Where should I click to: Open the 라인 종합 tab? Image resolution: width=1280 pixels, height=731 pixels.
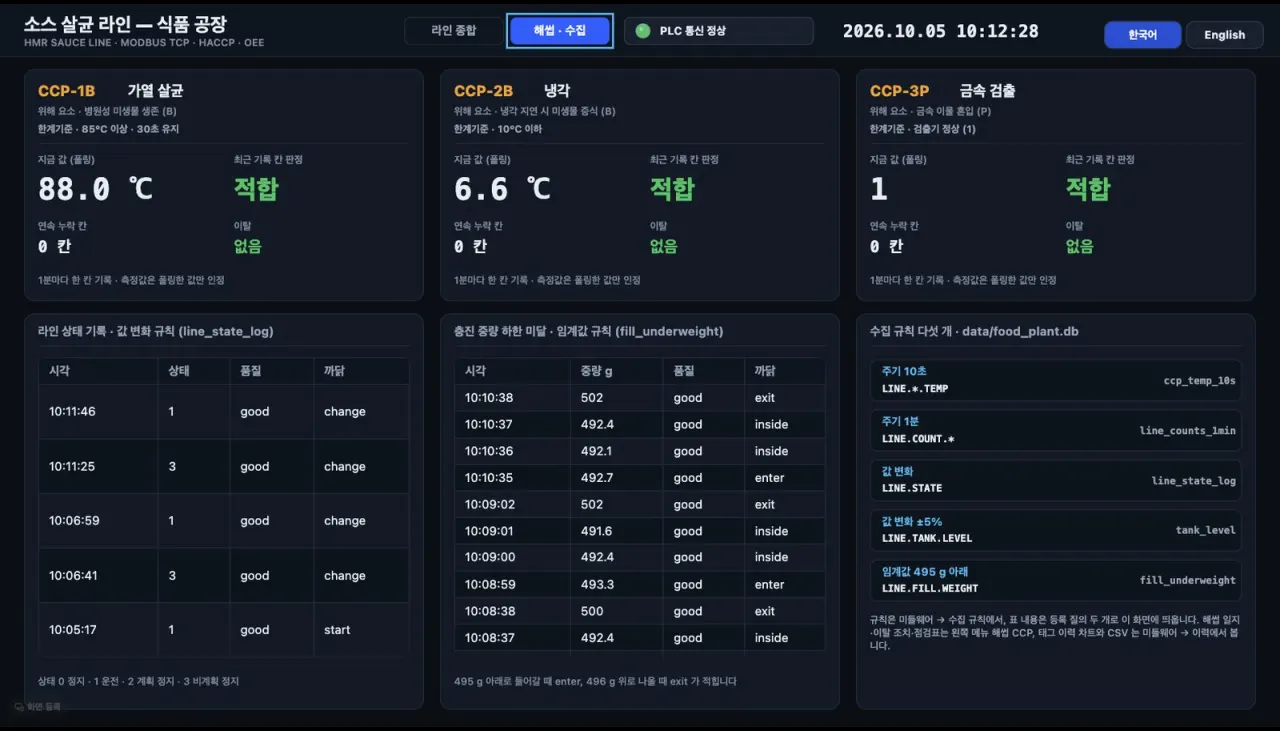(453, 31)
